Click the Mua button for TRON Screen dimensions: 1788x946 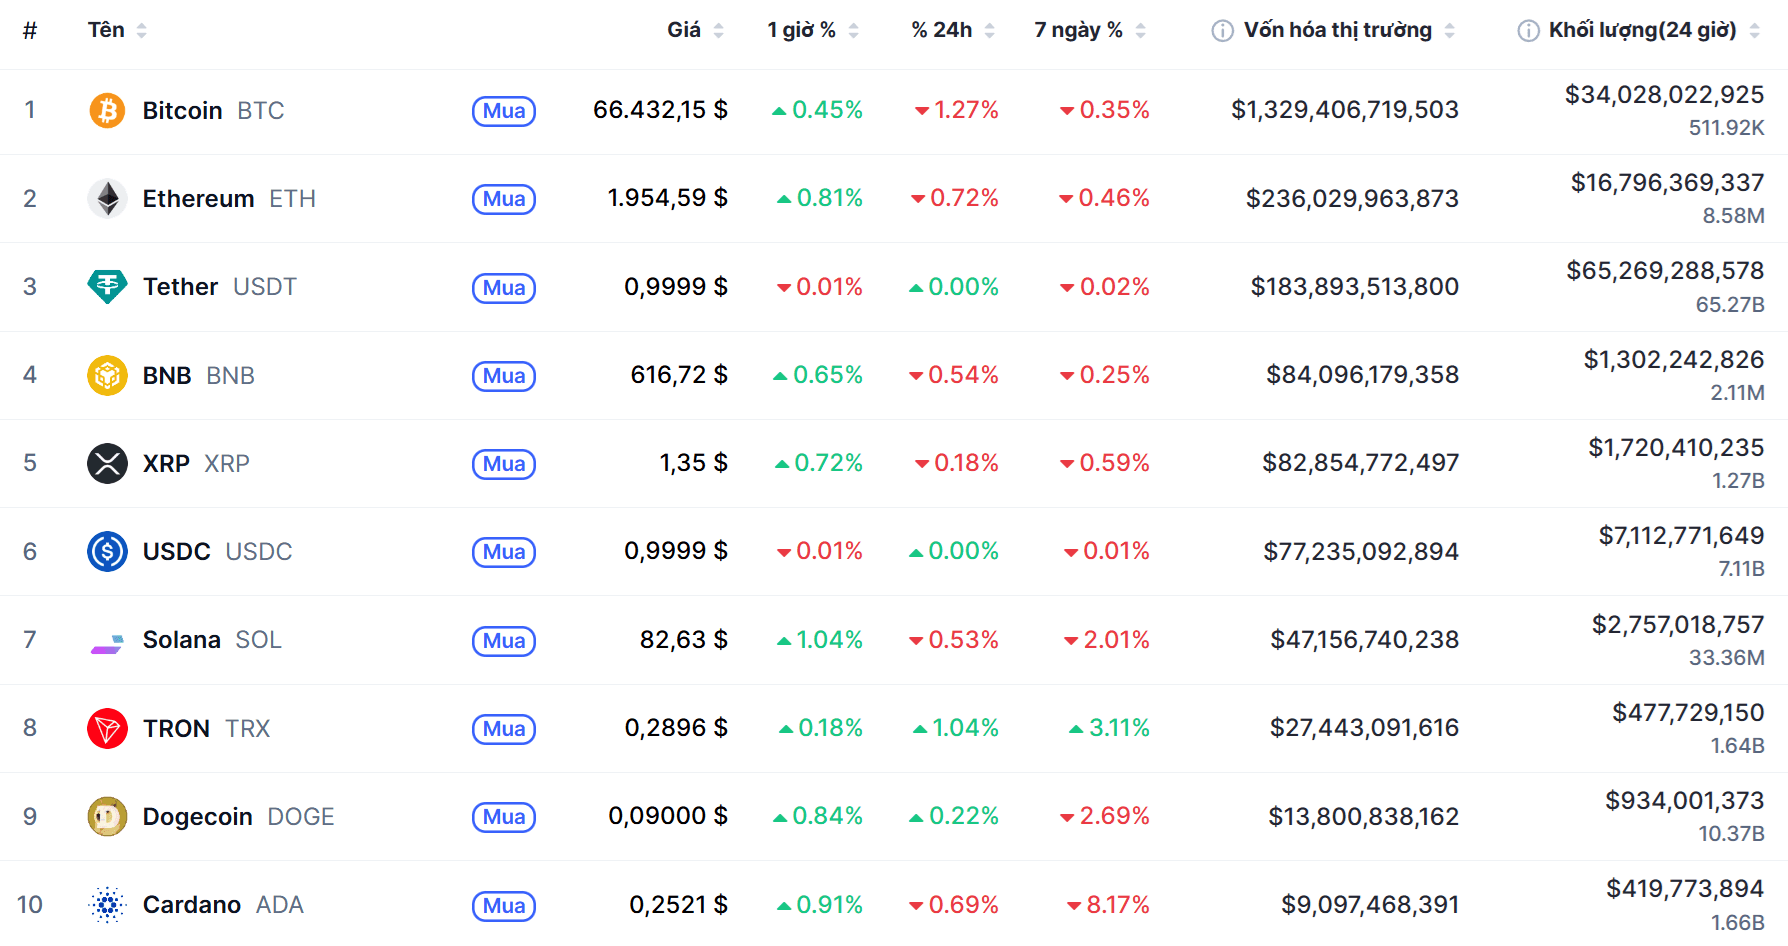pyautogui.click(x=504, y=729)
